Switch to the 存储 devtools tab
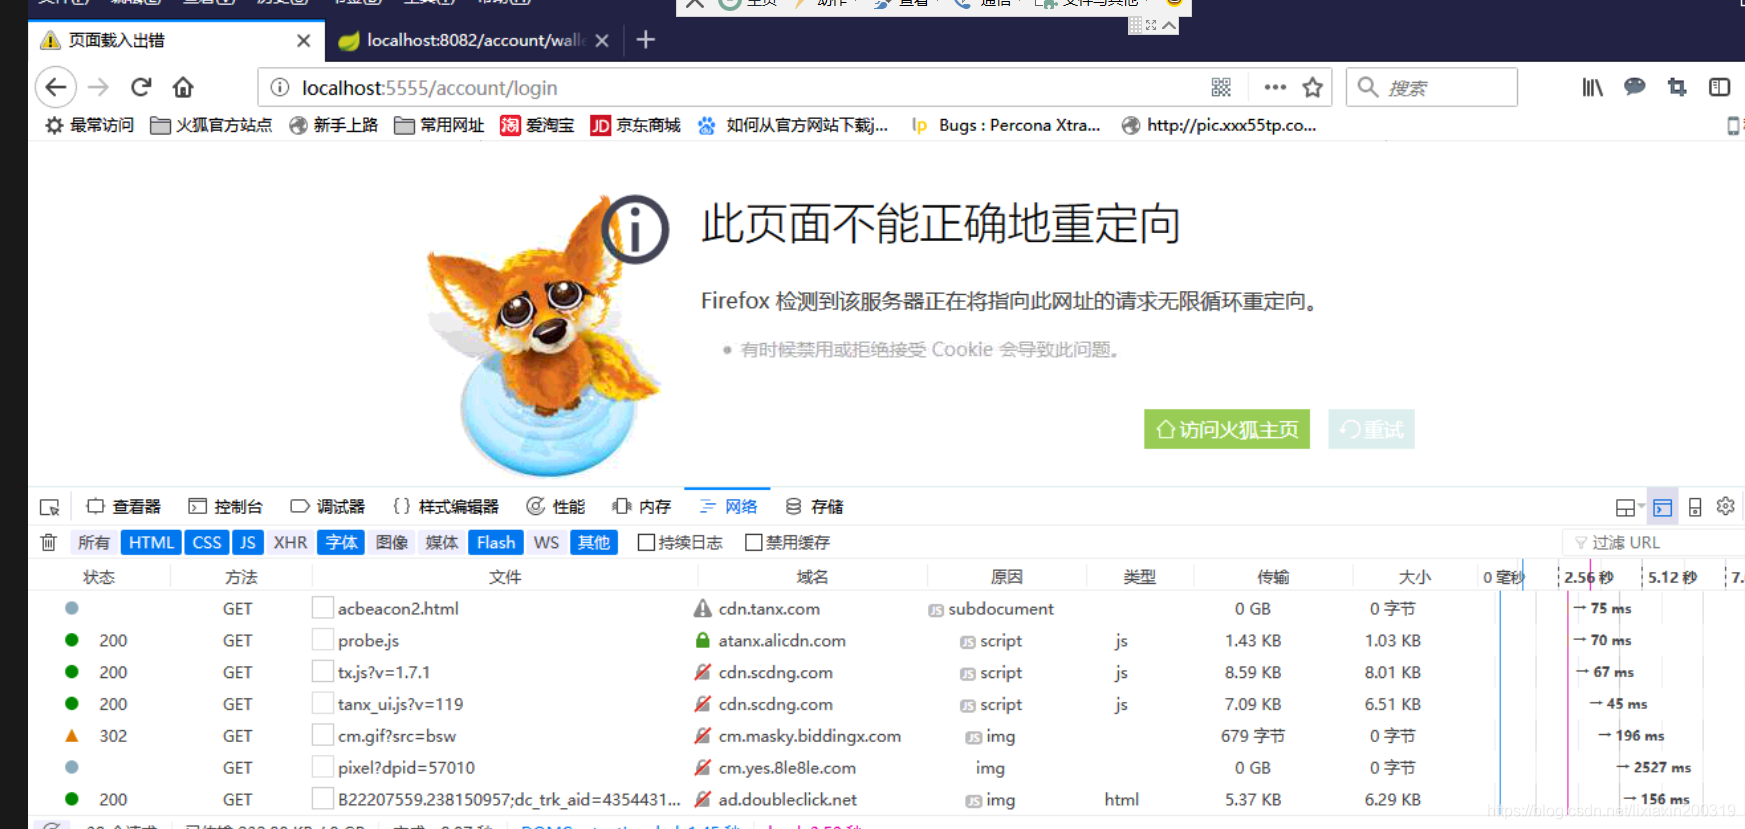This screenshot has width=1745, height=829. tap(815, 507)
